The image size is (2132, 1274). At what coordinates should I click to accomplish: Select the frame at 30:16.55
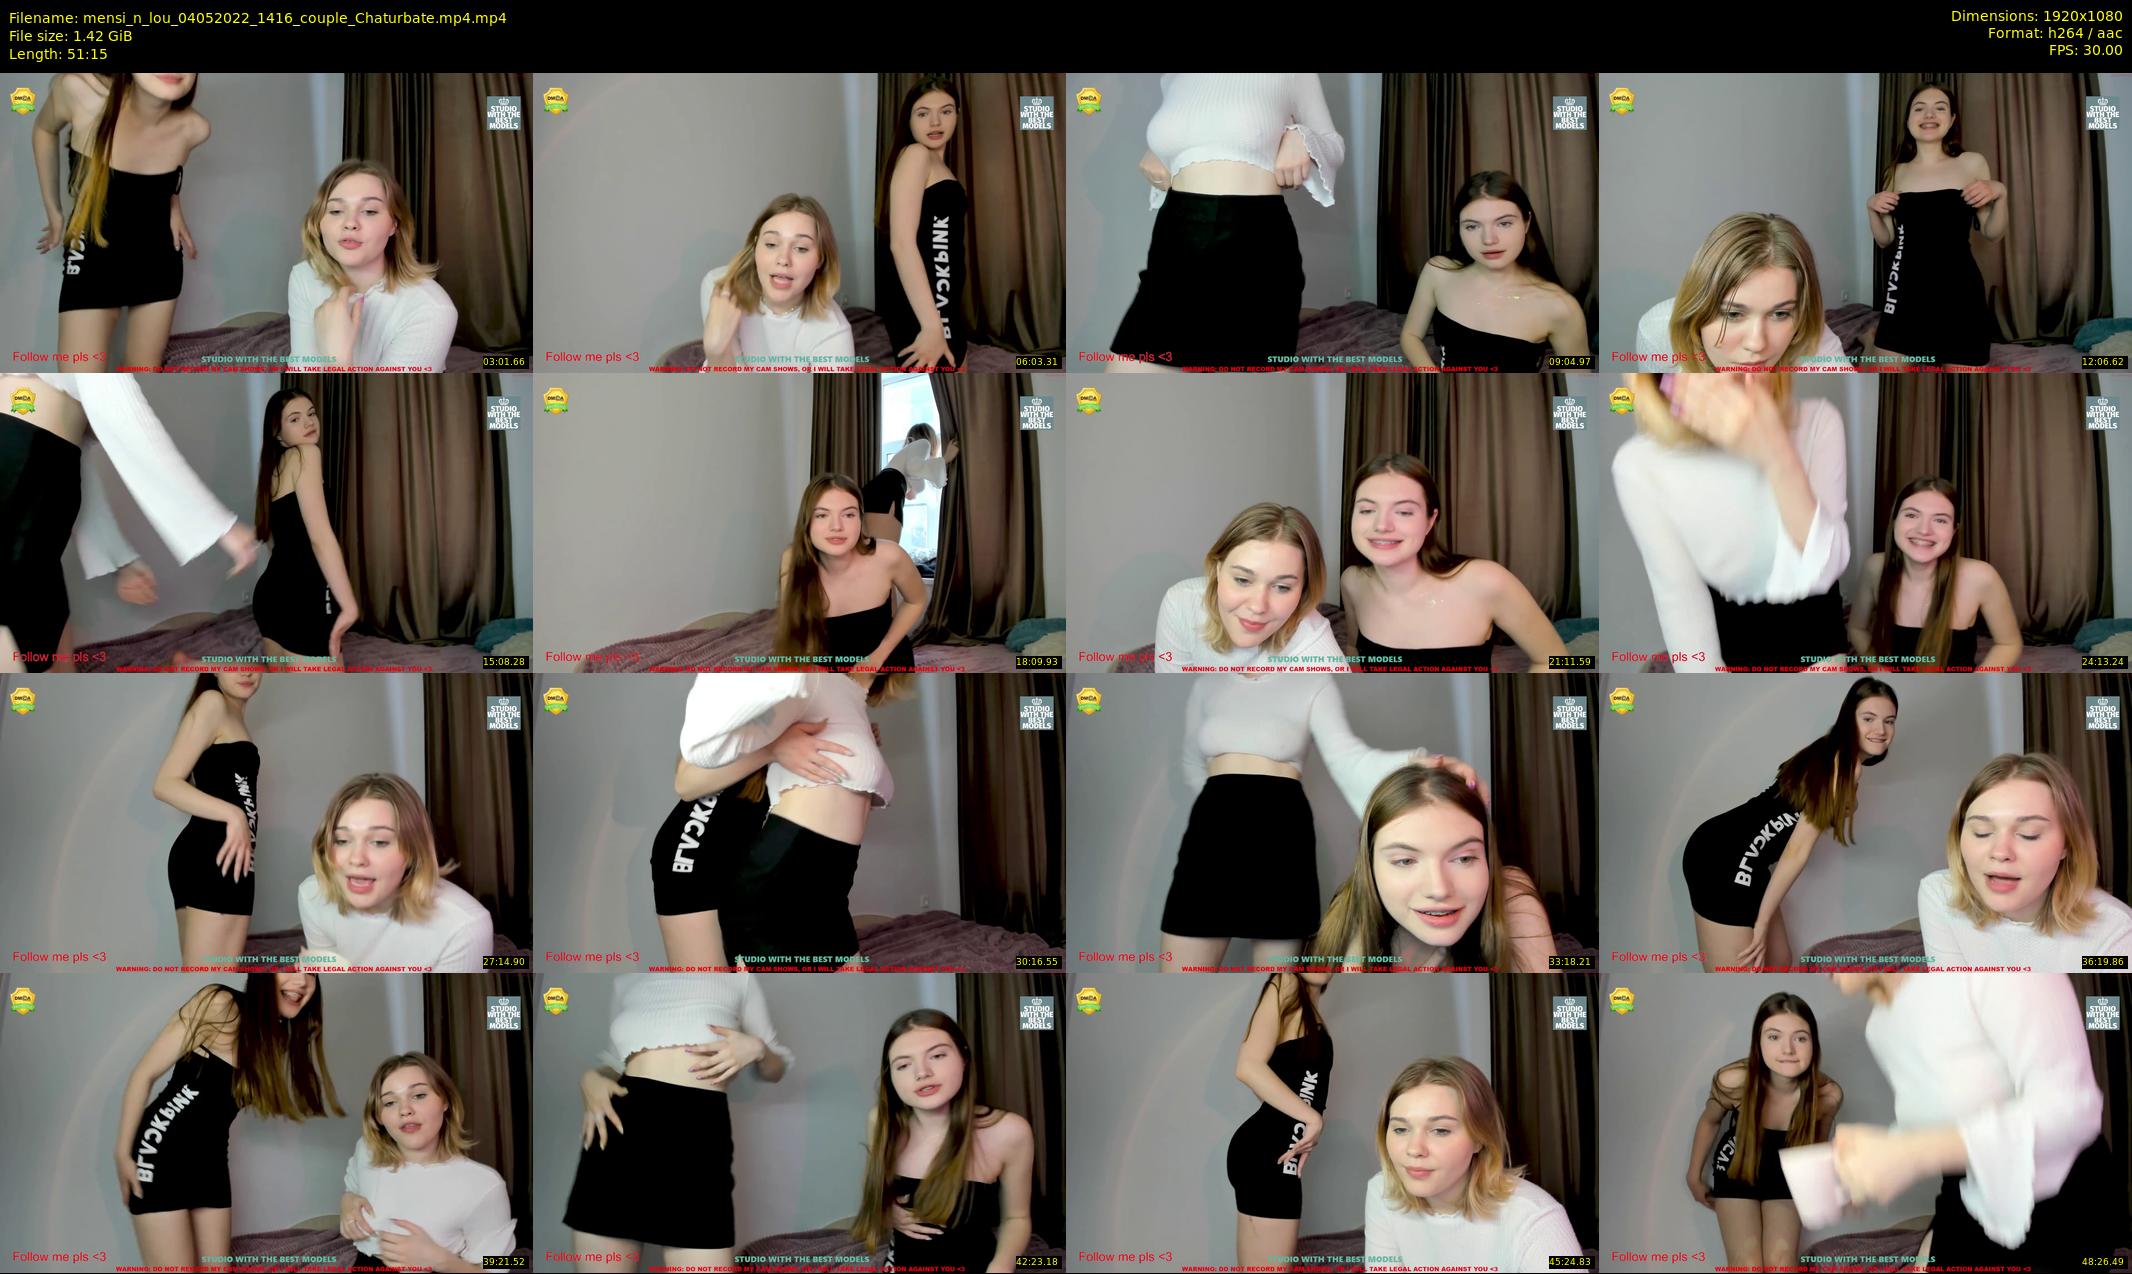[x=799, y=822]
